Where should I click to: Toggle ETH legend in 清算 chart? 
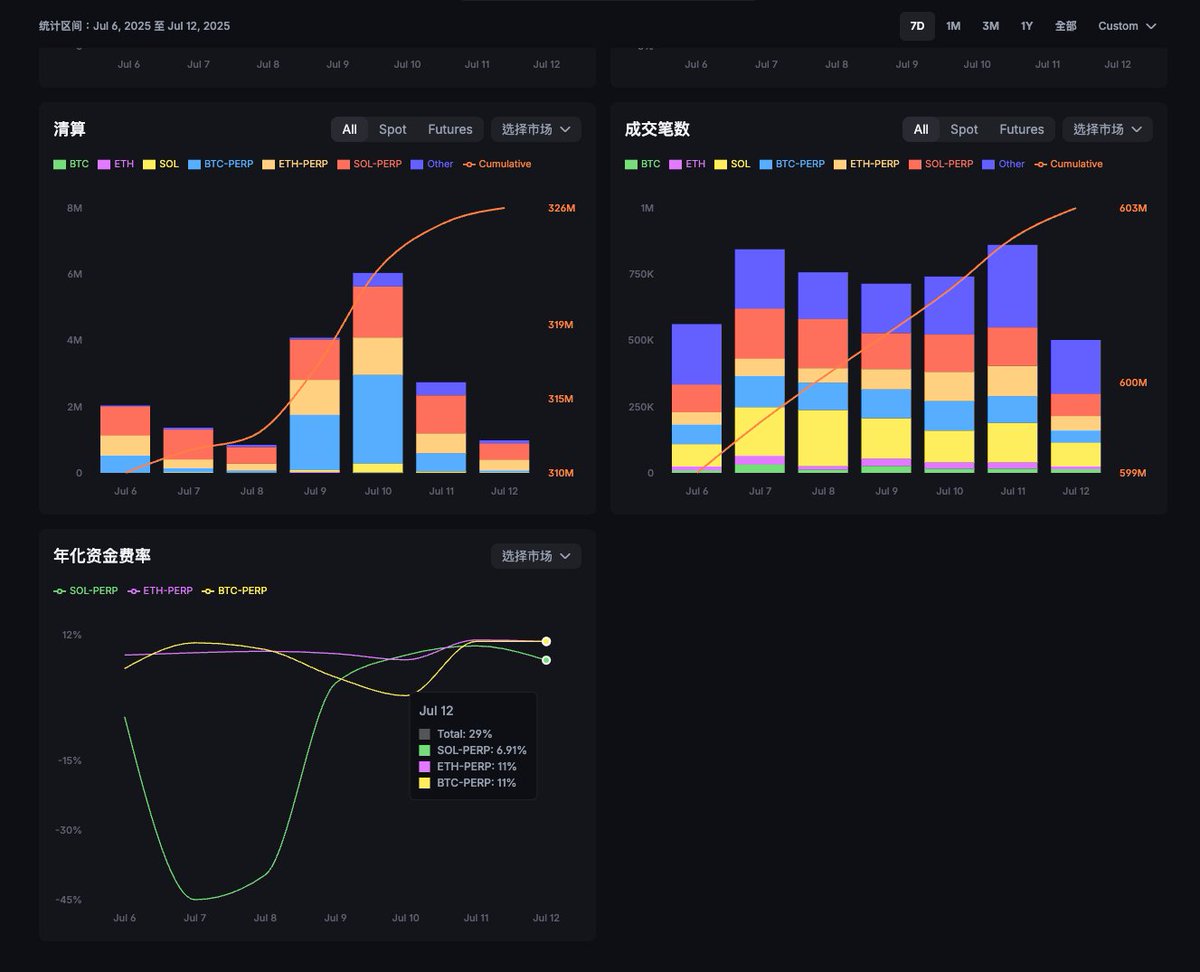click(x=116, y=164)
